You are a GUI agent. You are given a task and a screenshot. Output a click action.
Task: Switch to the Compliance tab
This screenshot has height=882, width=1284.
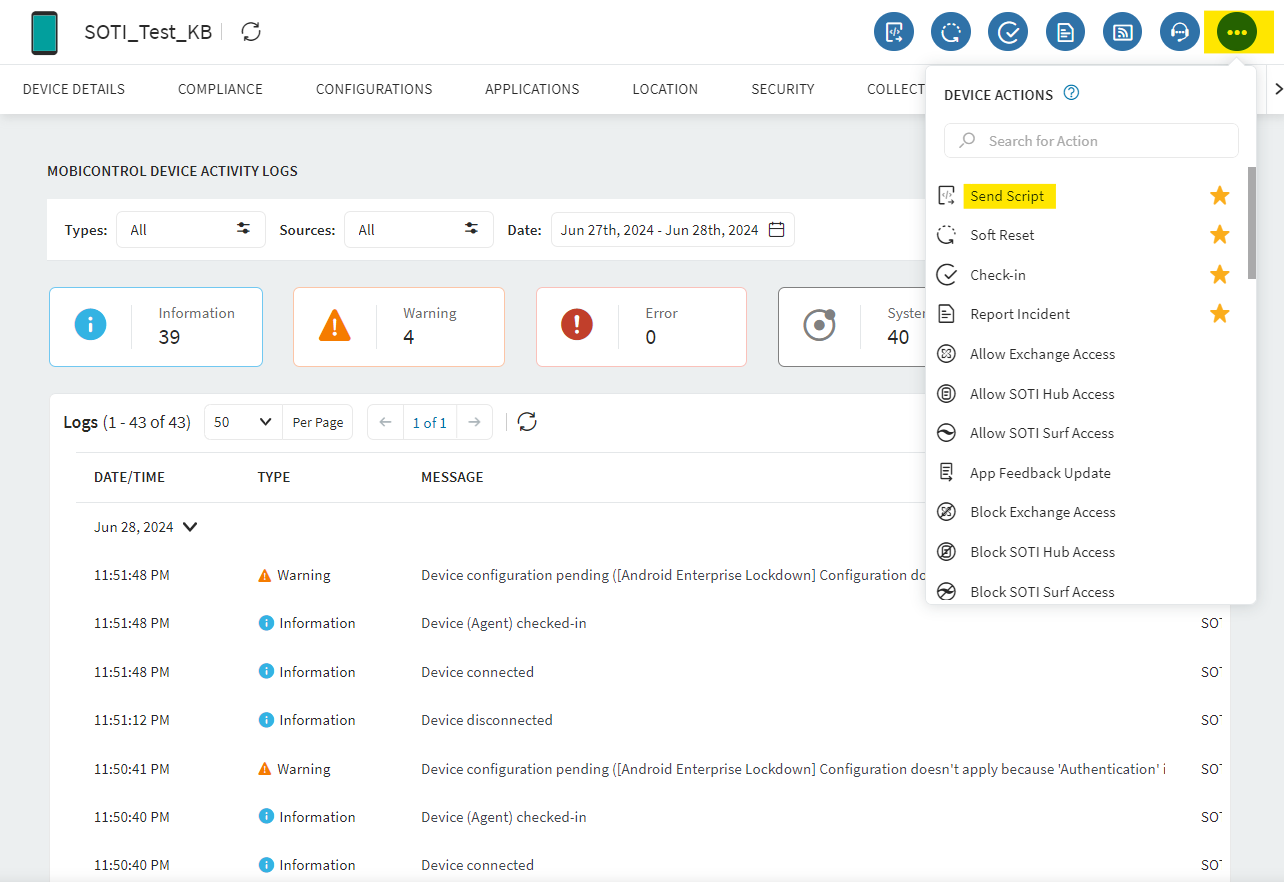tap(220, 89)
